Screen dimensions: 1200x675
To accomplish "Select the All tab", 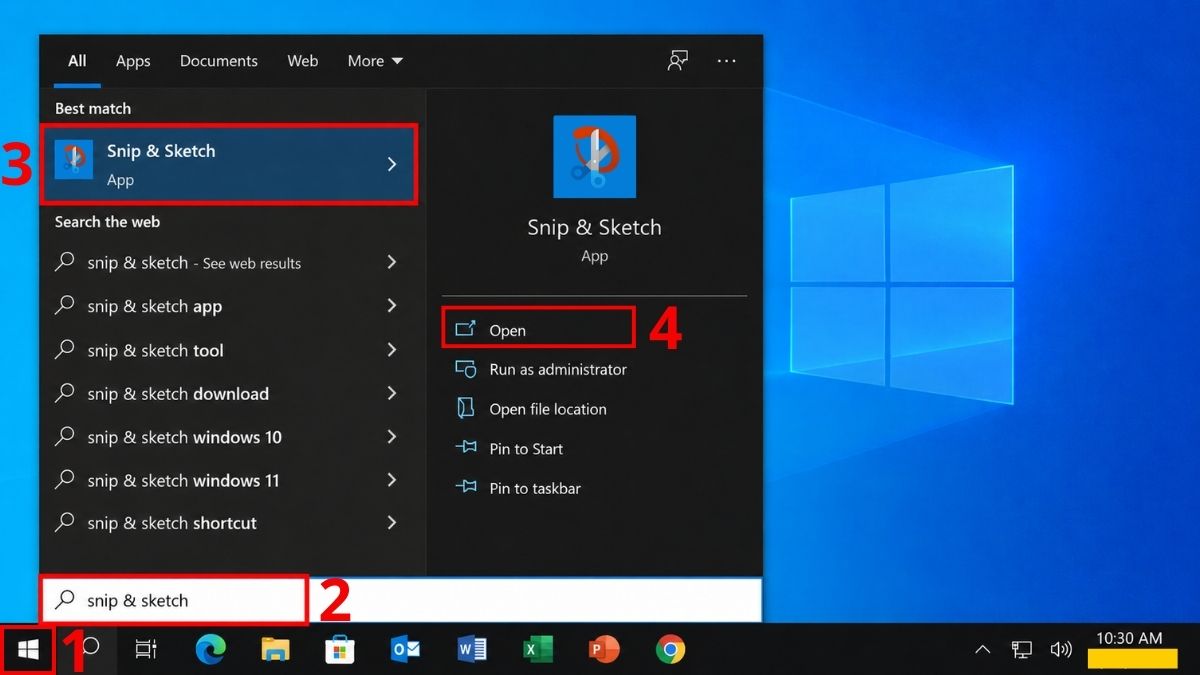I will 77,61.
